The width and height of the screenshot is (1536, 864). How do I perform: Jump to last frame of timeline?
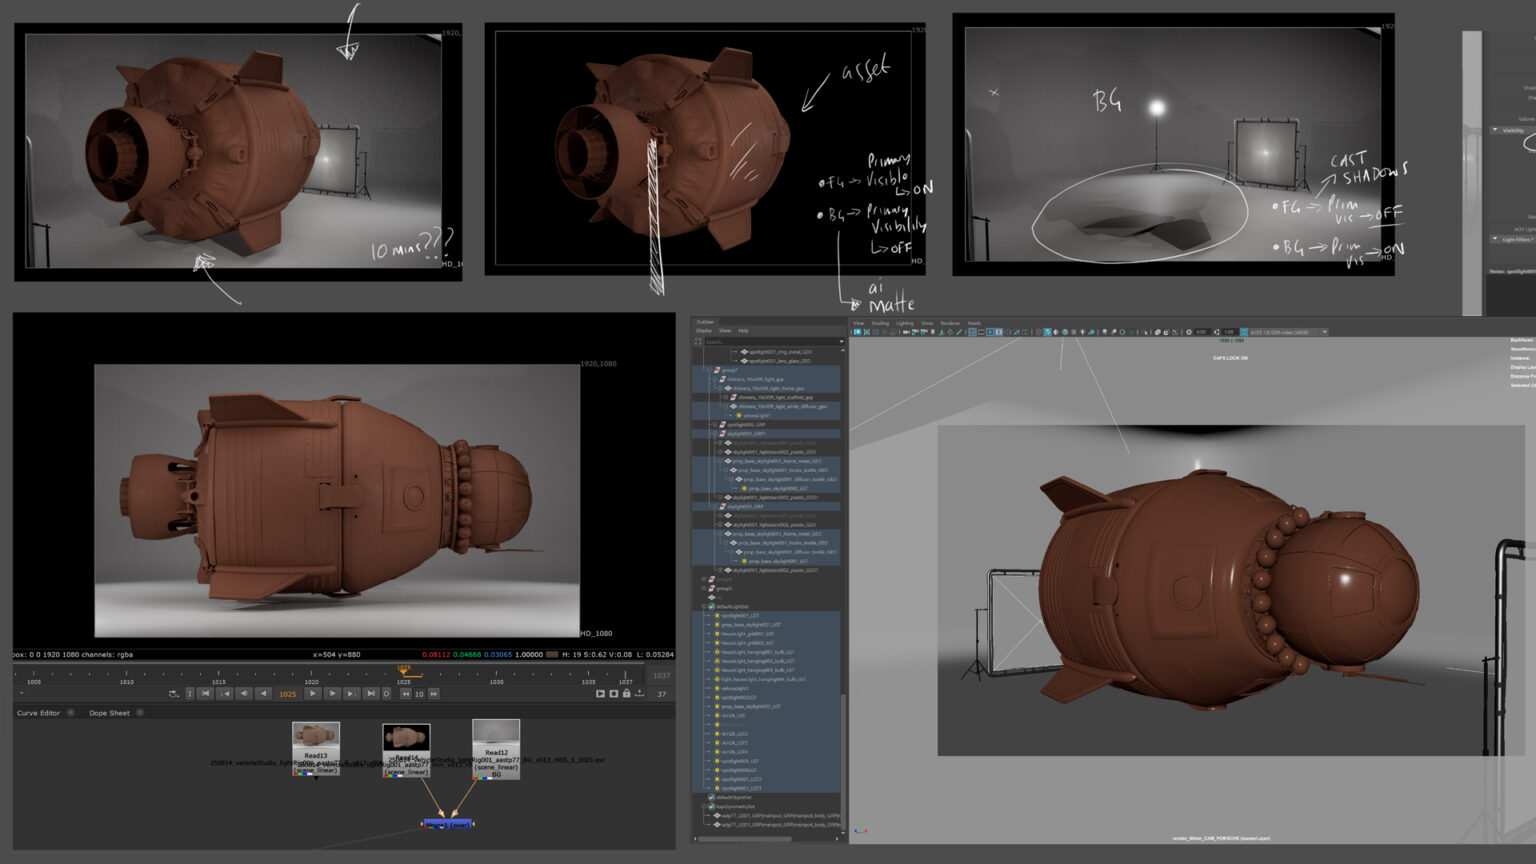pyautogui.click(x=371, y=693)
